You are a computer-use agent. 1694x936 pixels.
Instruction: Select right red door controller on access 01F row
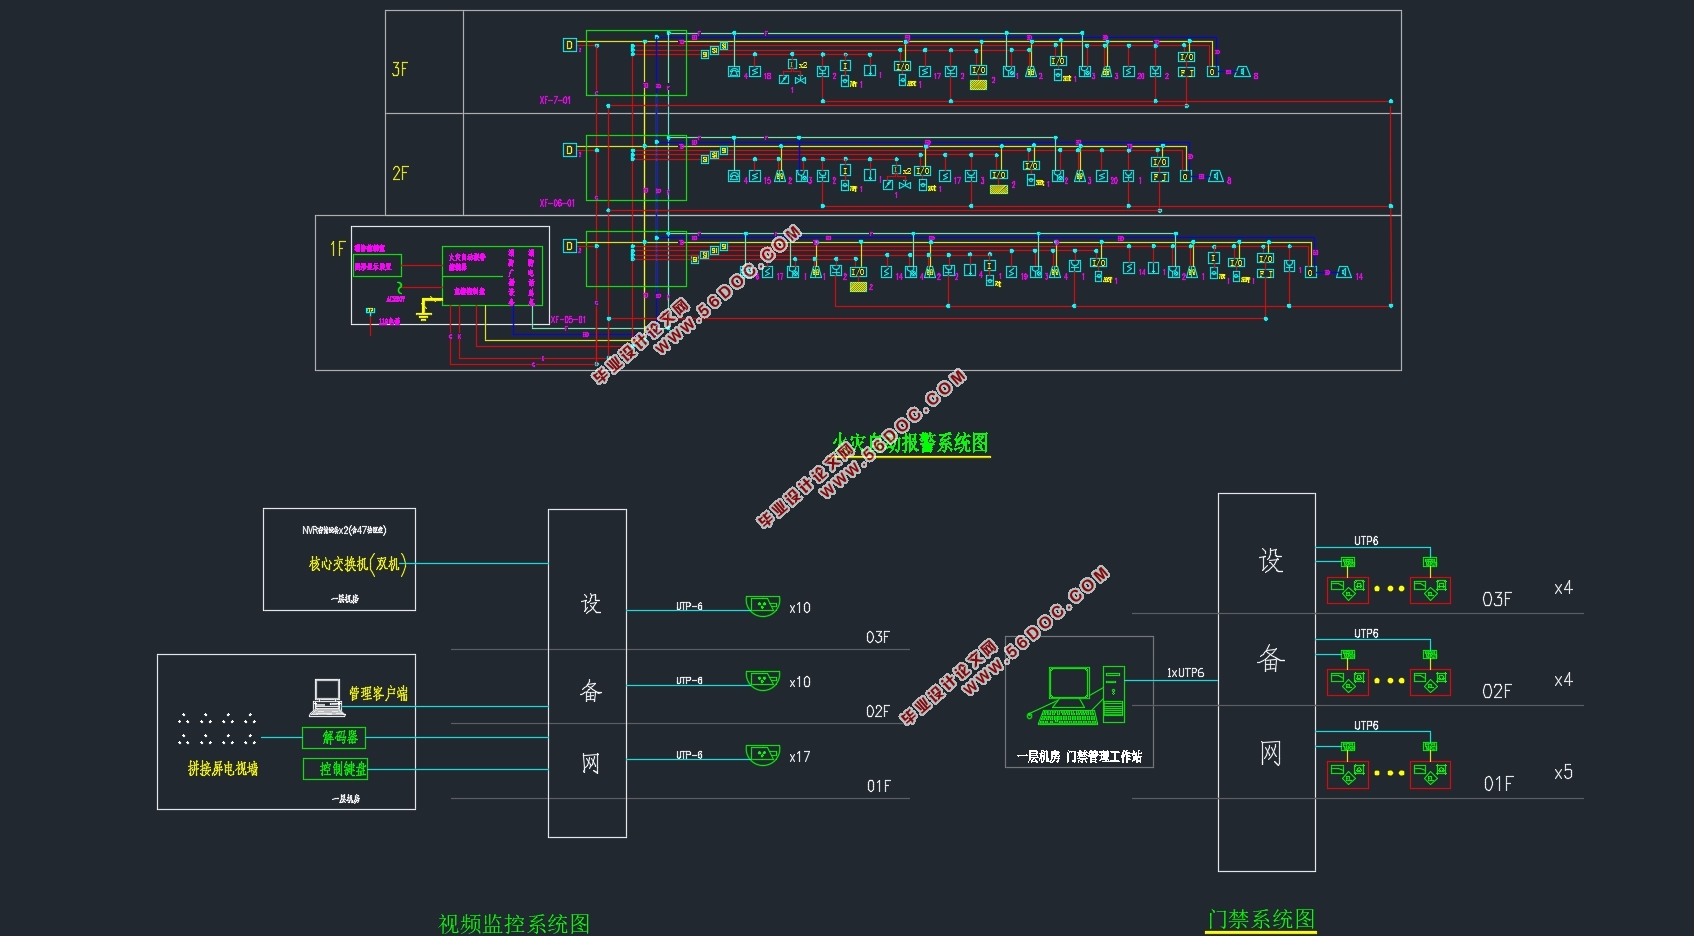[1430, 775]
